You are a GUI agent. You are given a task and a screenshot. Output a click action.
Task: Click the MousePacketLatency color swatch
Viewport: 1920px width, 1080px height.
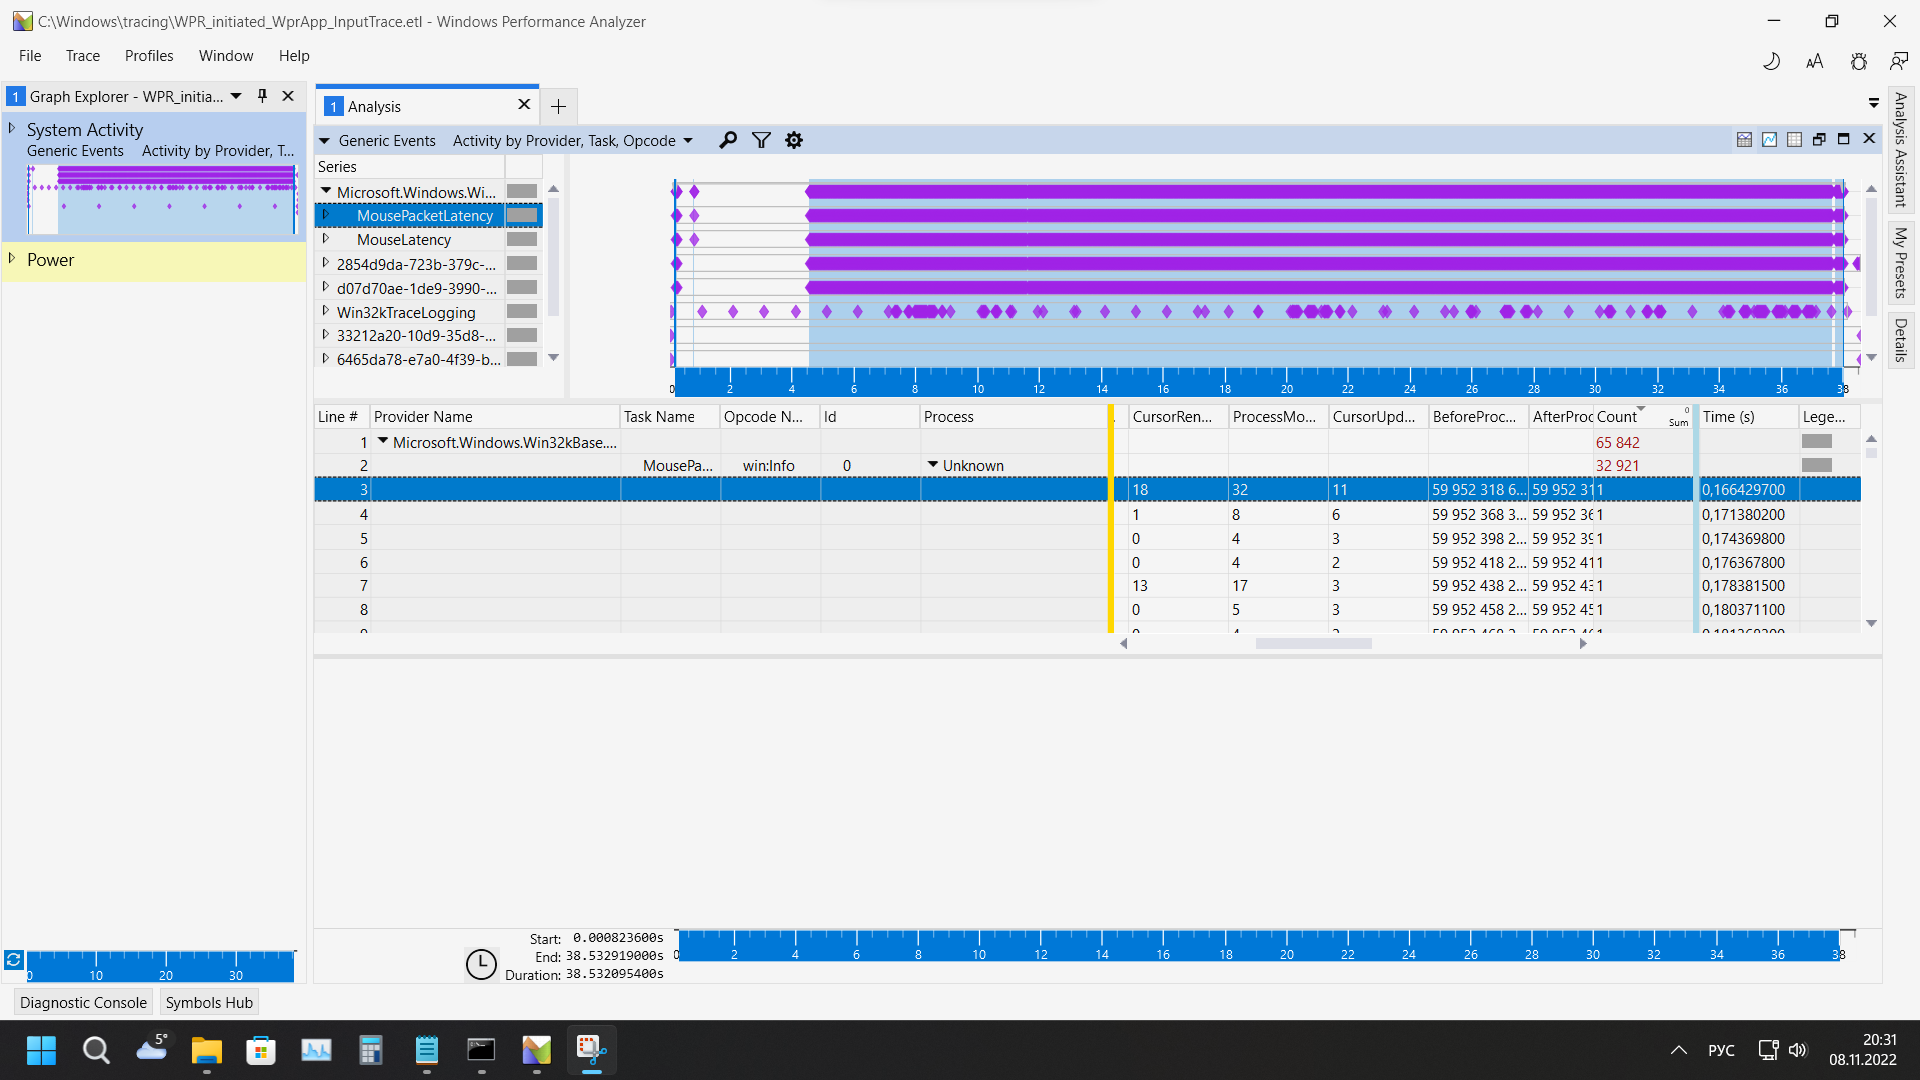(x=522, y=215)
